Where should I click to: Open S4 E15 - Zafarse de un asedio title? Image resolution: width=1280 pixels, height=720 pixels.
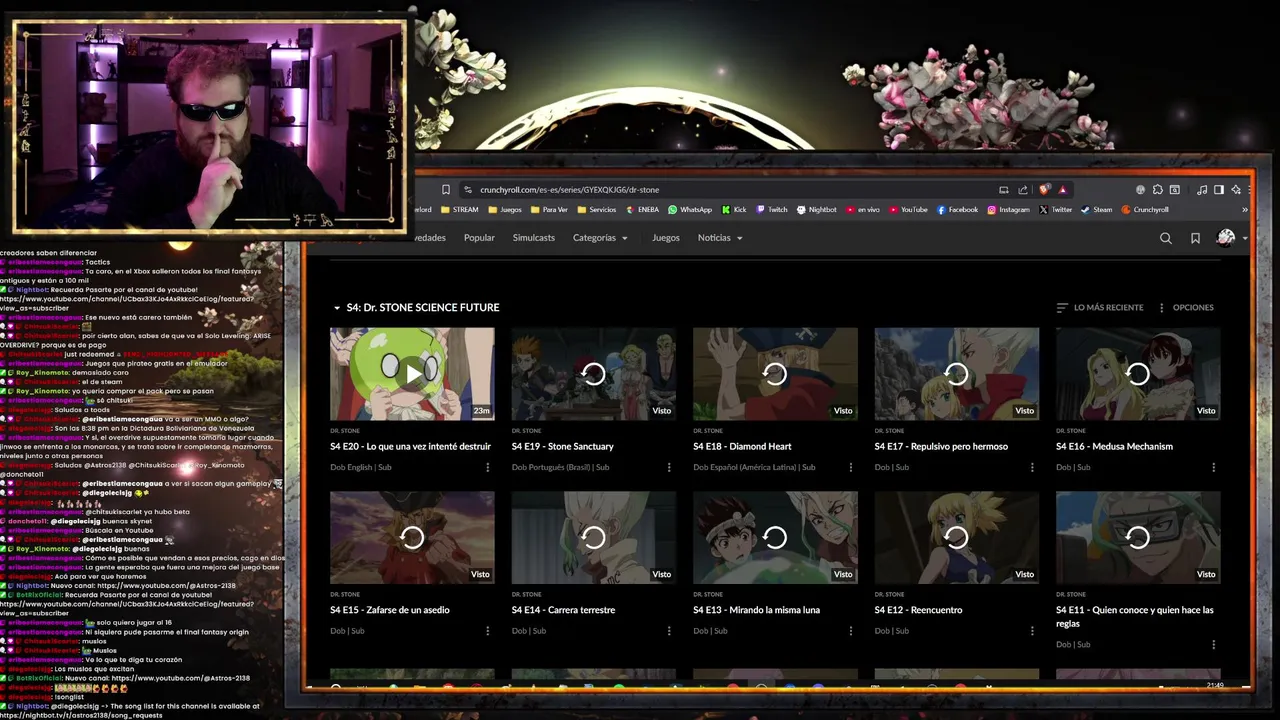(390, 610)
